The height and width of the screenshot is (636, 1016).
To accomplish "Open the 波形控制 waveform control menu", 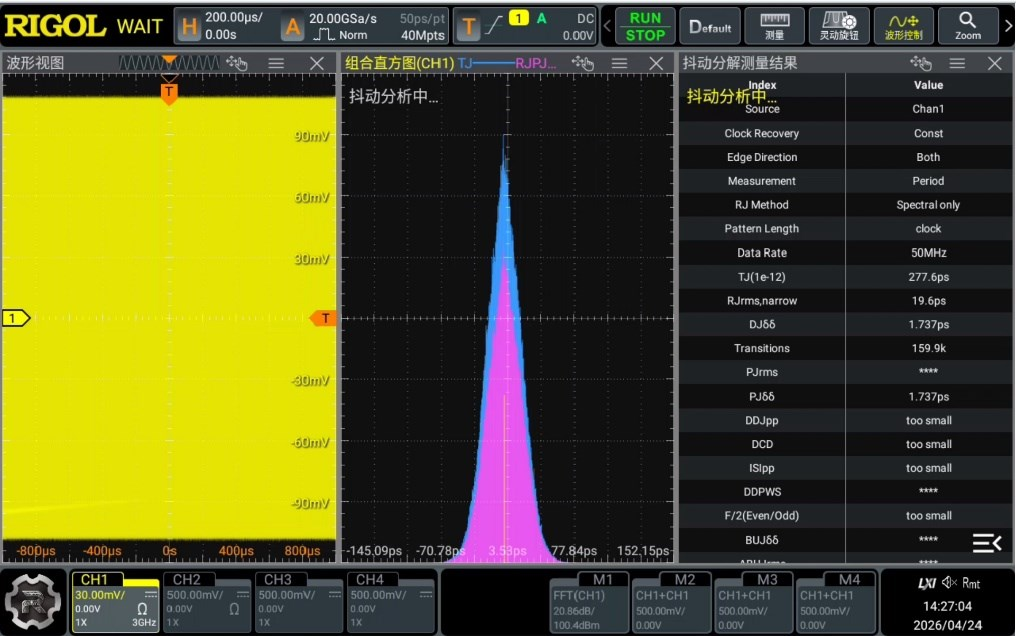I will pyautogui.click(x=904, y=27).
